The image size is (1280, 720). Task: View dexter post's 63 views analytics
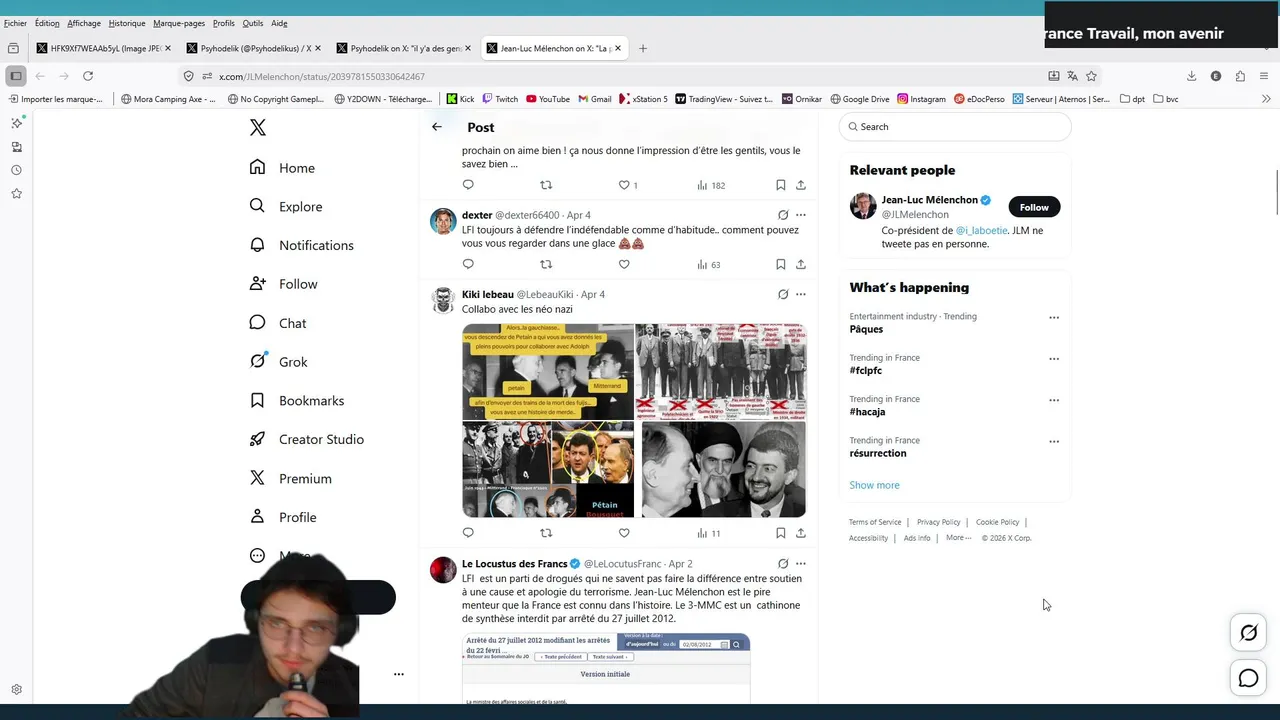point(709,264)
